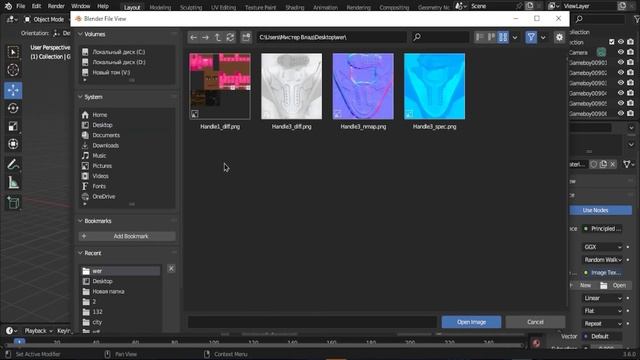
Task: Switch to vertical list display mode
Action: click(480, 37)
